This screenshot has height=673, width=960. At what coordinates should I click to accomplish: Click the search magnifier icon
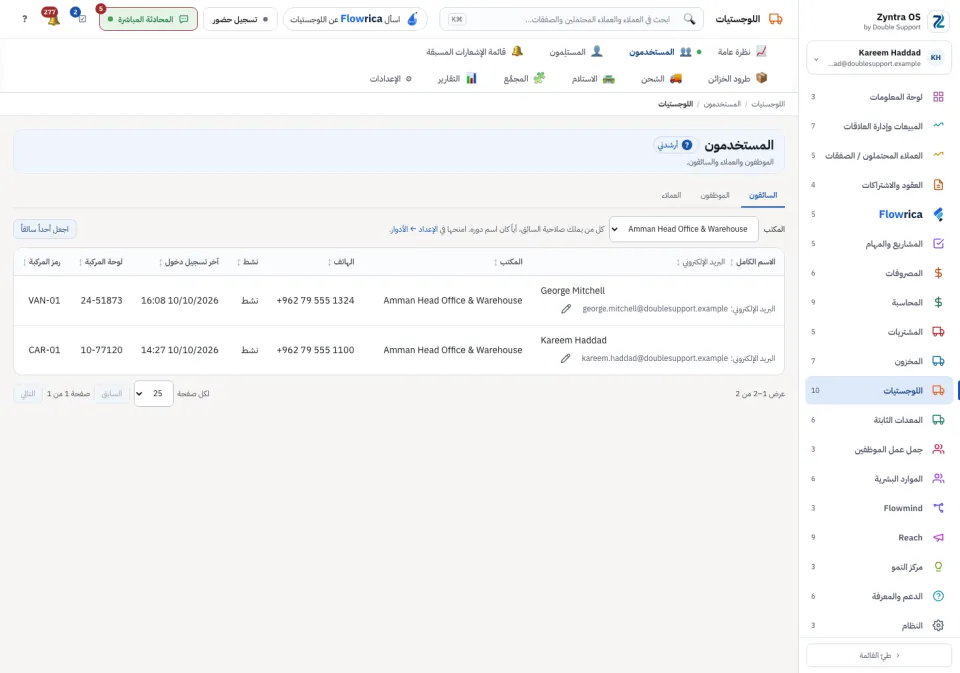[689, 19]
